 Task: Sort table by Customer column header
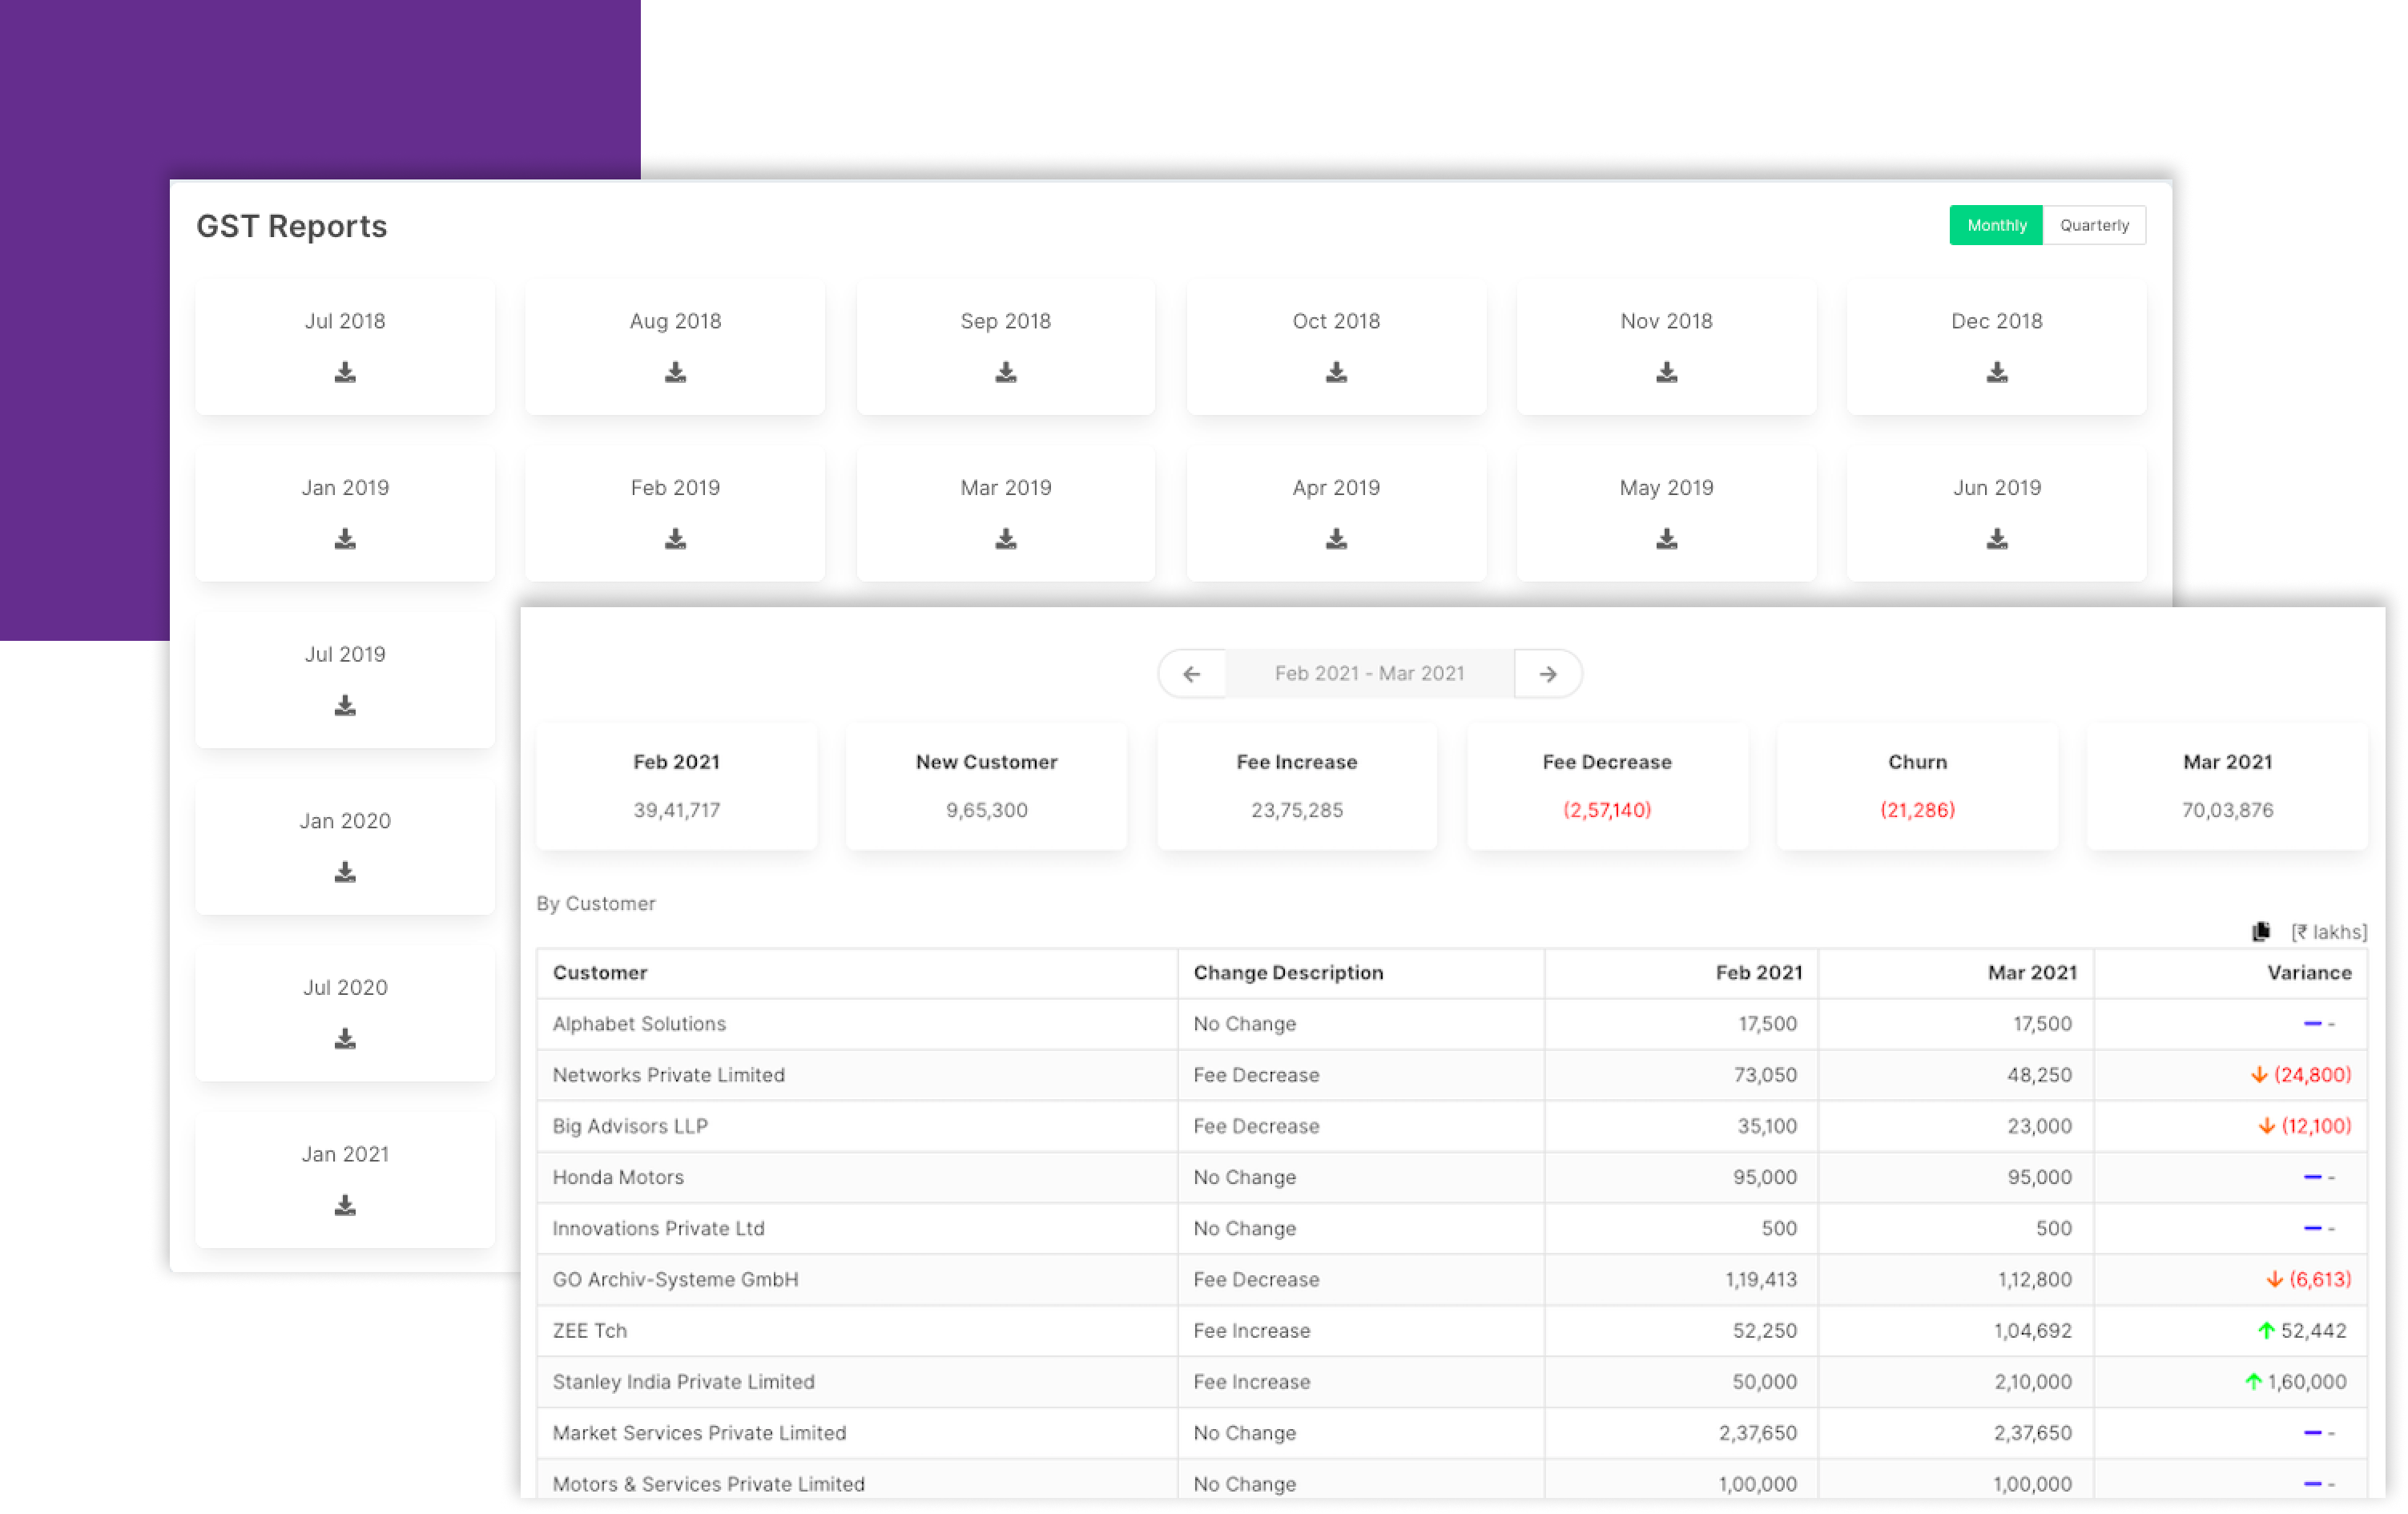click(600, 973)
